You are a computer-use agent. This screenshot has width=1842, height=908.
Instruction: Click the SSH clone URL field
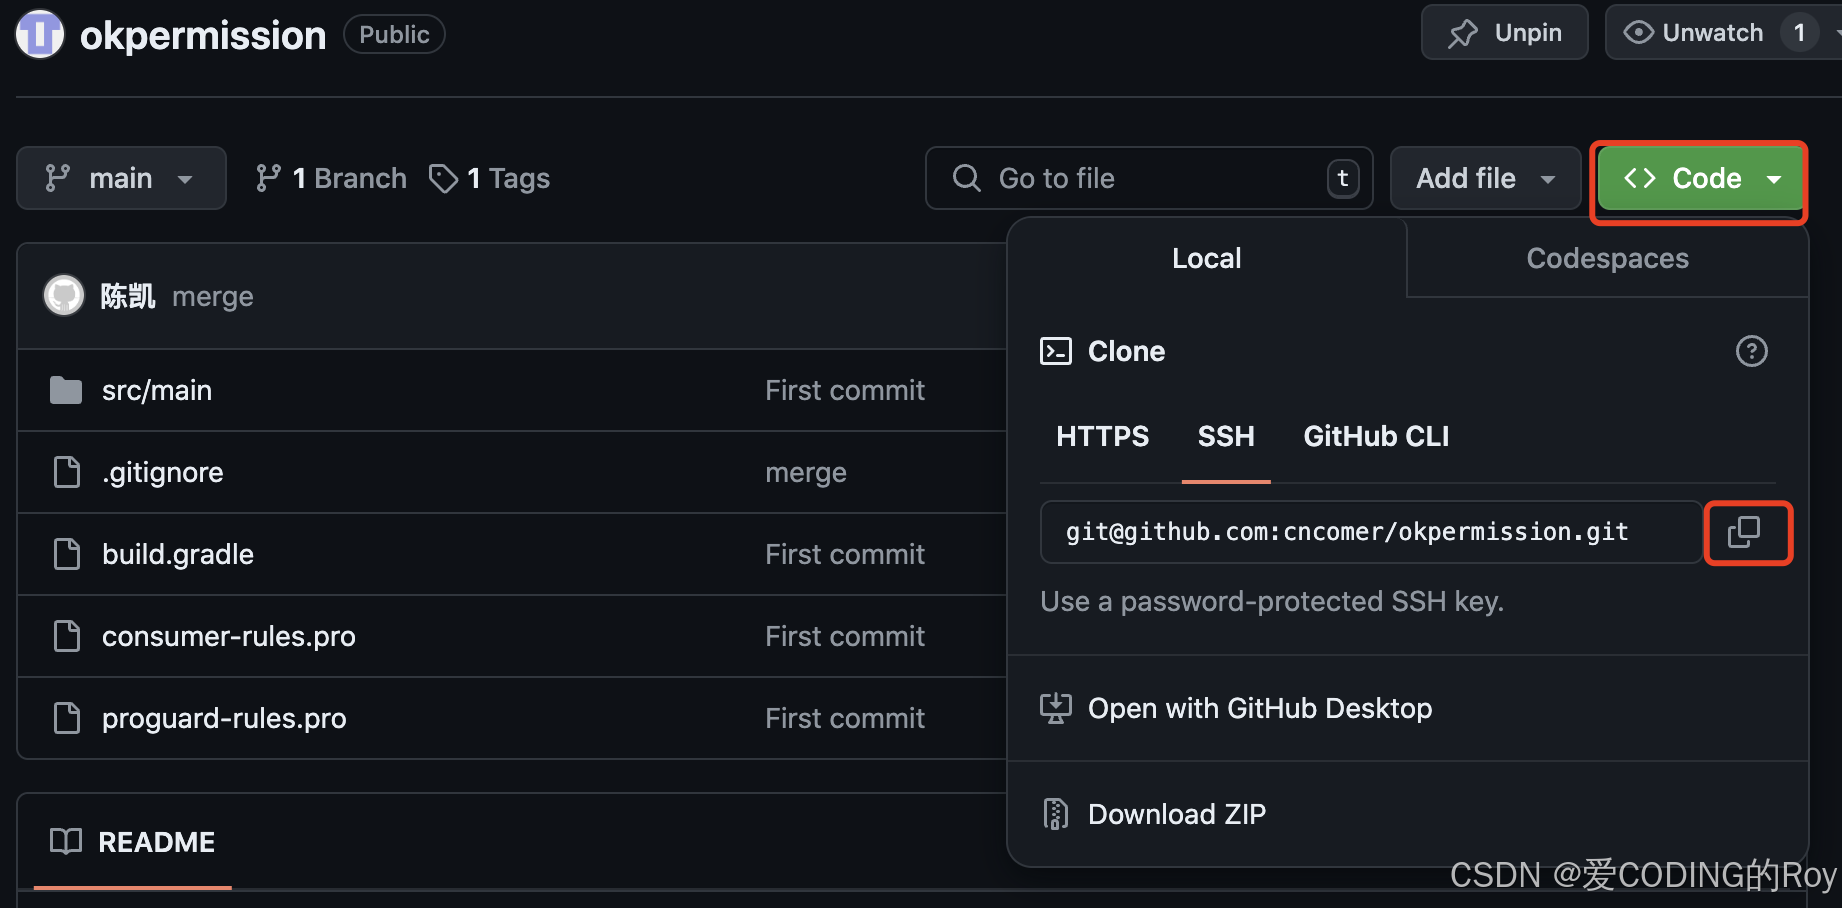pyautogui.click(x=1371, y=532)
